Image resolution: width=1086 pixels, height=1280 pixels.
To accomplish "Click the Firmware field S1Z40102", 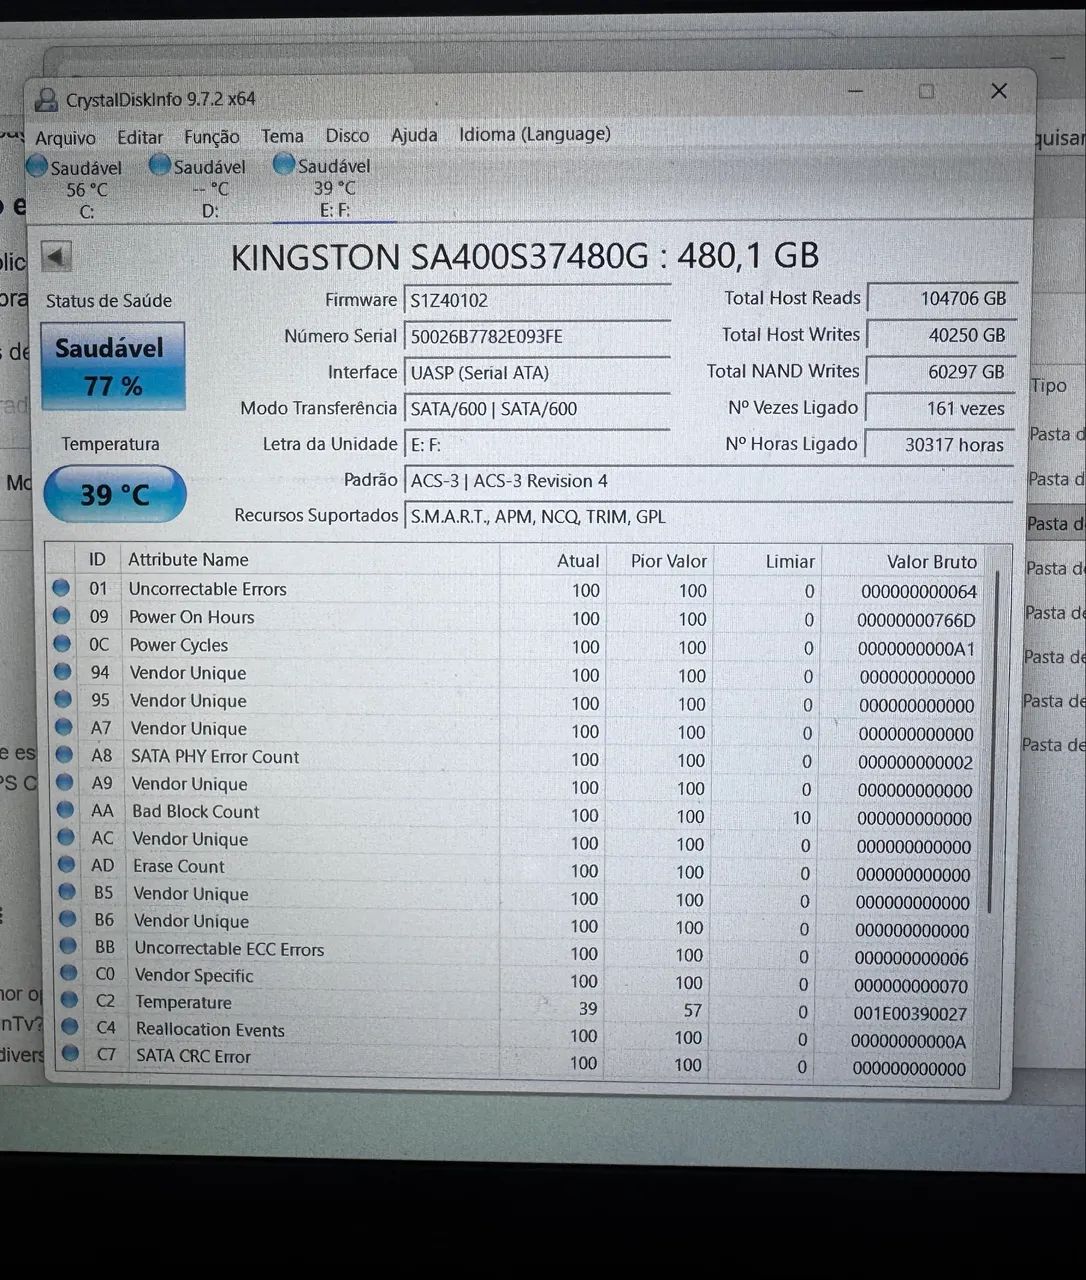I will pyautogui.click(x=536, y=300).
